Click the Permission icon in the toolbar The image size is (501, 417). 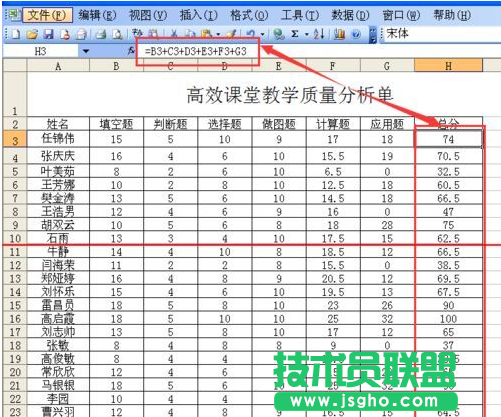(65, 34)
